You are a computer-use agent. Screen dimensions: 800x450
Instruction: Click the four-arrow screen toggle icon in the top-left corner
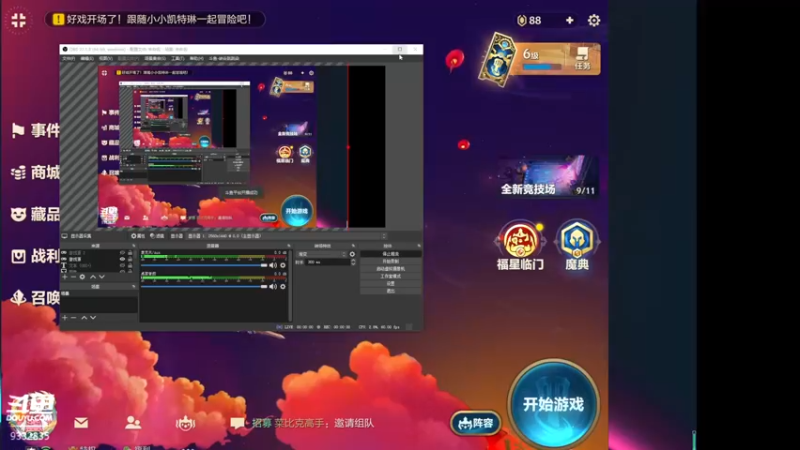pos(18,20)
